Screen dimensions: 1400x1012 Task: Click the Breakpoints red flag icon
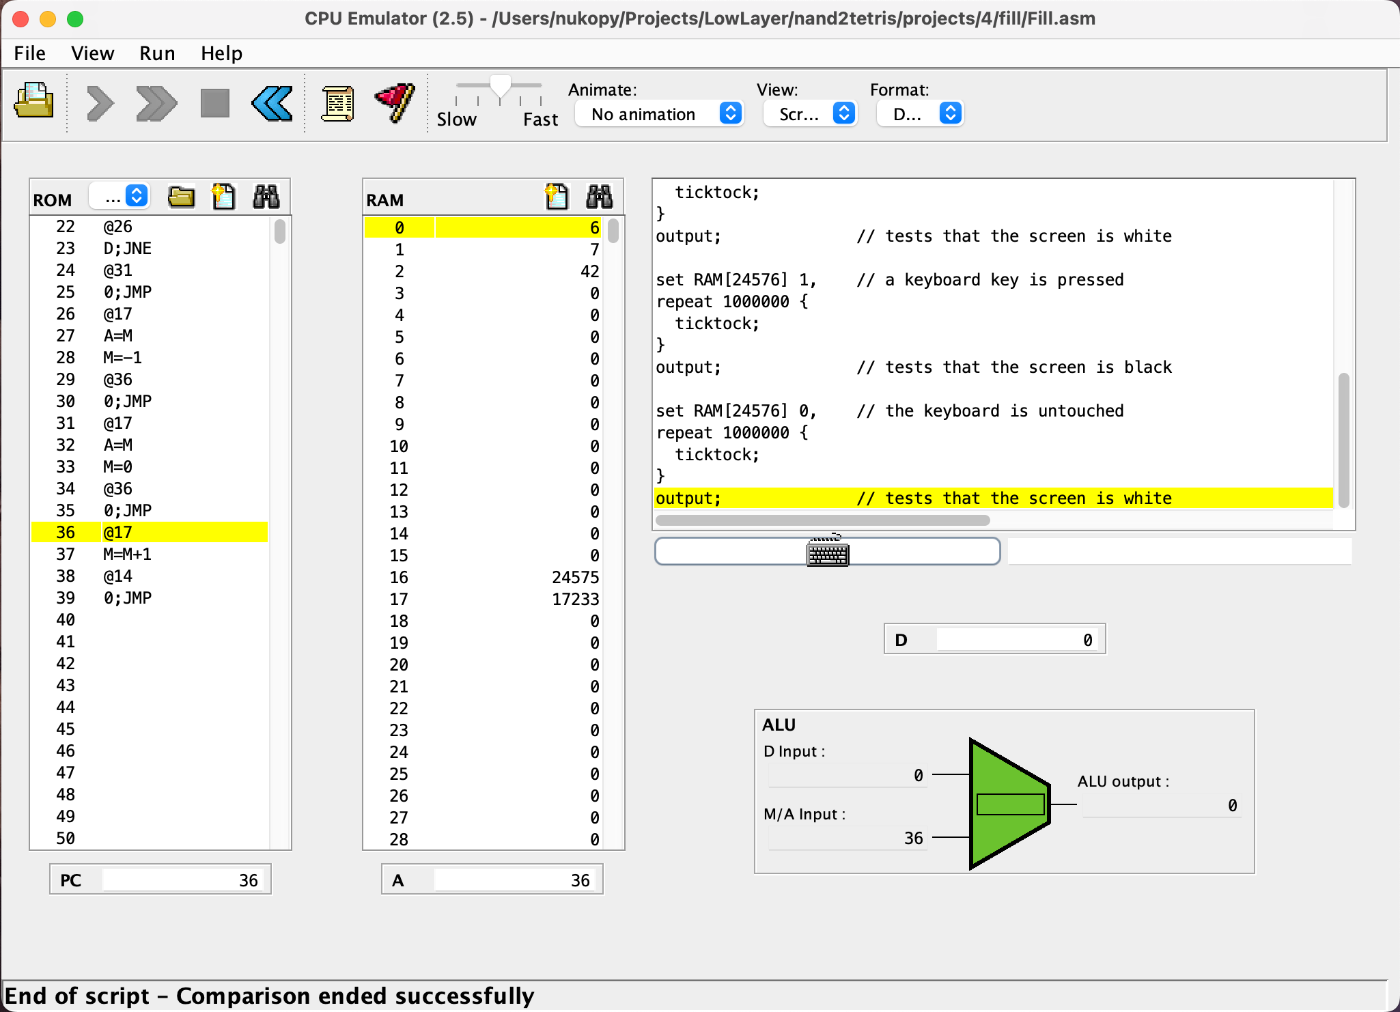tap(394, 102)
